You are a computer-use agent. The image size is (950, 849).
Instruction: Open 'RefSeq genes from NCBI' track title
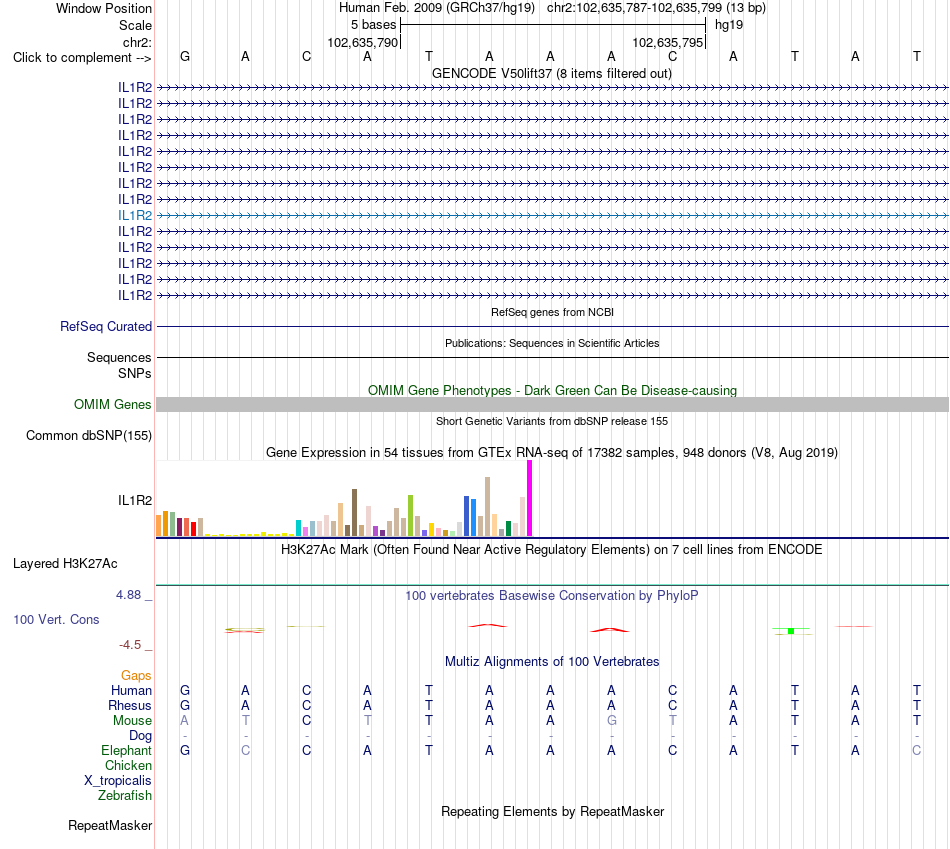pyautogui.click(x=552, y=312)
